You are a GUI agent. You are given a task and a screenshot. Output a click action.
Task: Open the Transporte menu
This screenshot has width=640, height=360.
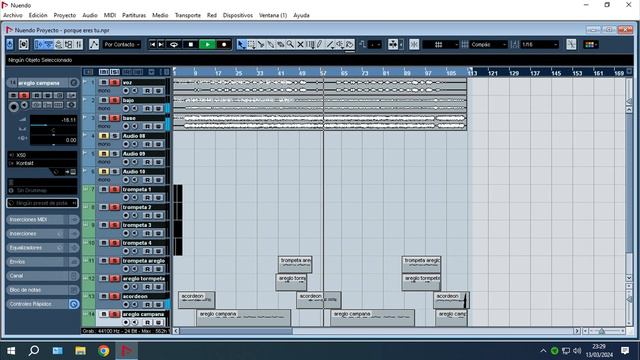coord(188,15)
